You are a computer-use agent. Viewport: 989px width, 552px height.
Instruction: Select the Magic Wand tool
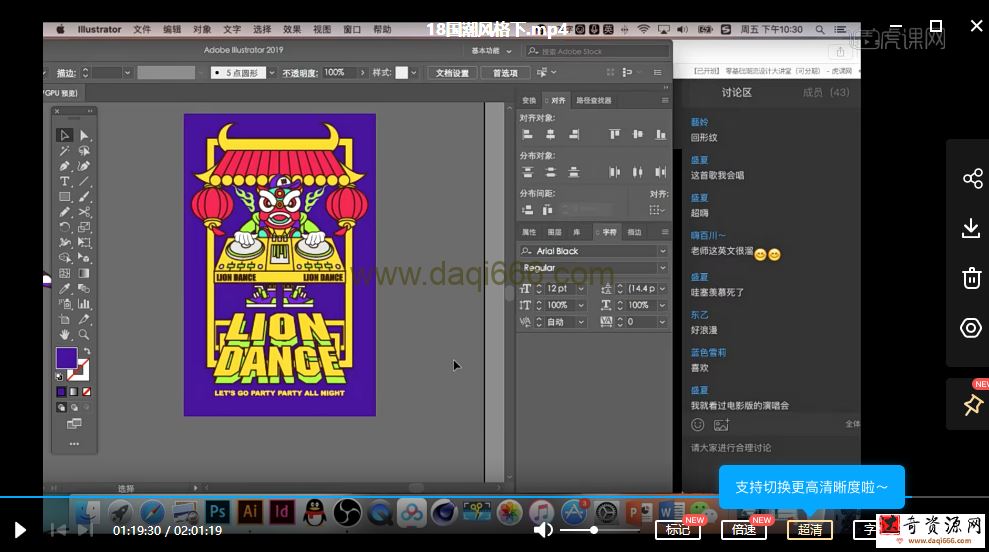64,151
